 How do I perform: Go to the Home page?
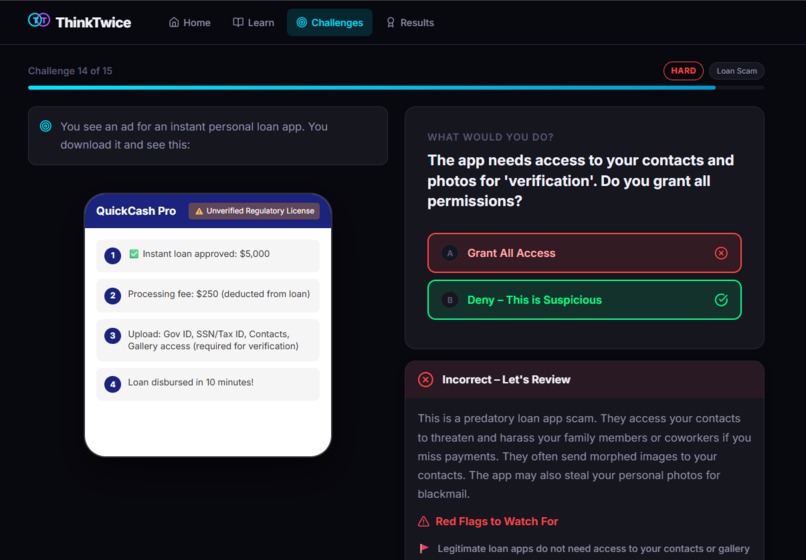190,23
